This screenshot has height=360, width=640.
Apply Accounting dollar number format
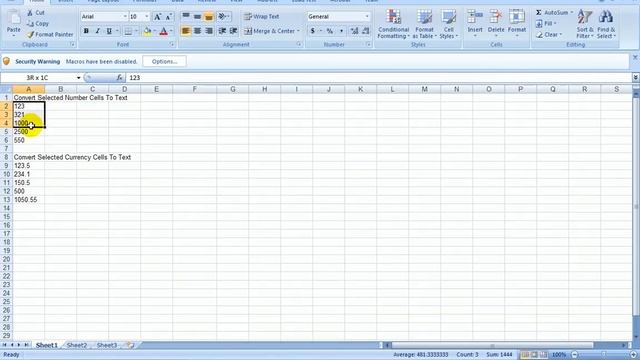tap(313, 31)
